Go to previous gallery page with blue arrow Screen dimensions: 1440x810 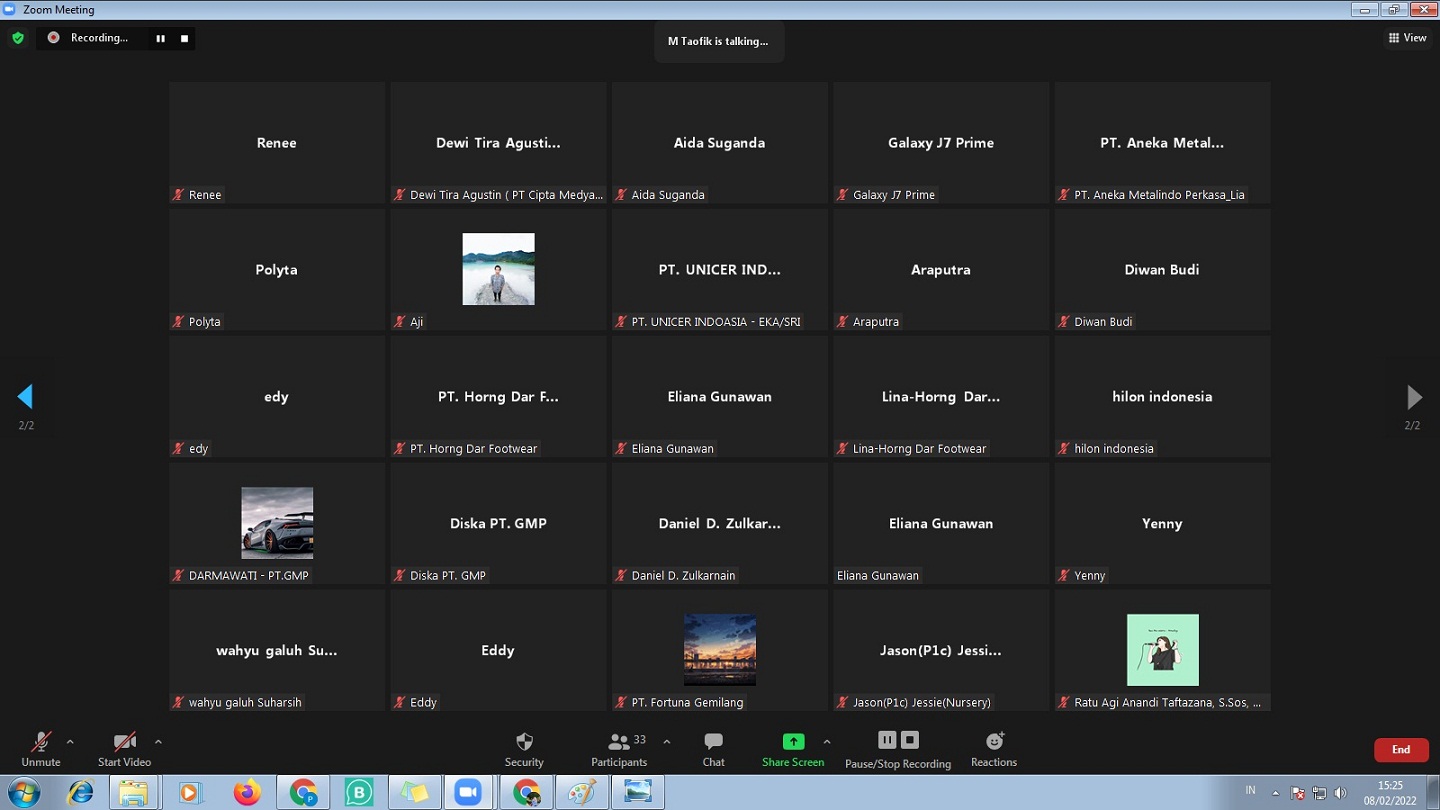point(26,397)
